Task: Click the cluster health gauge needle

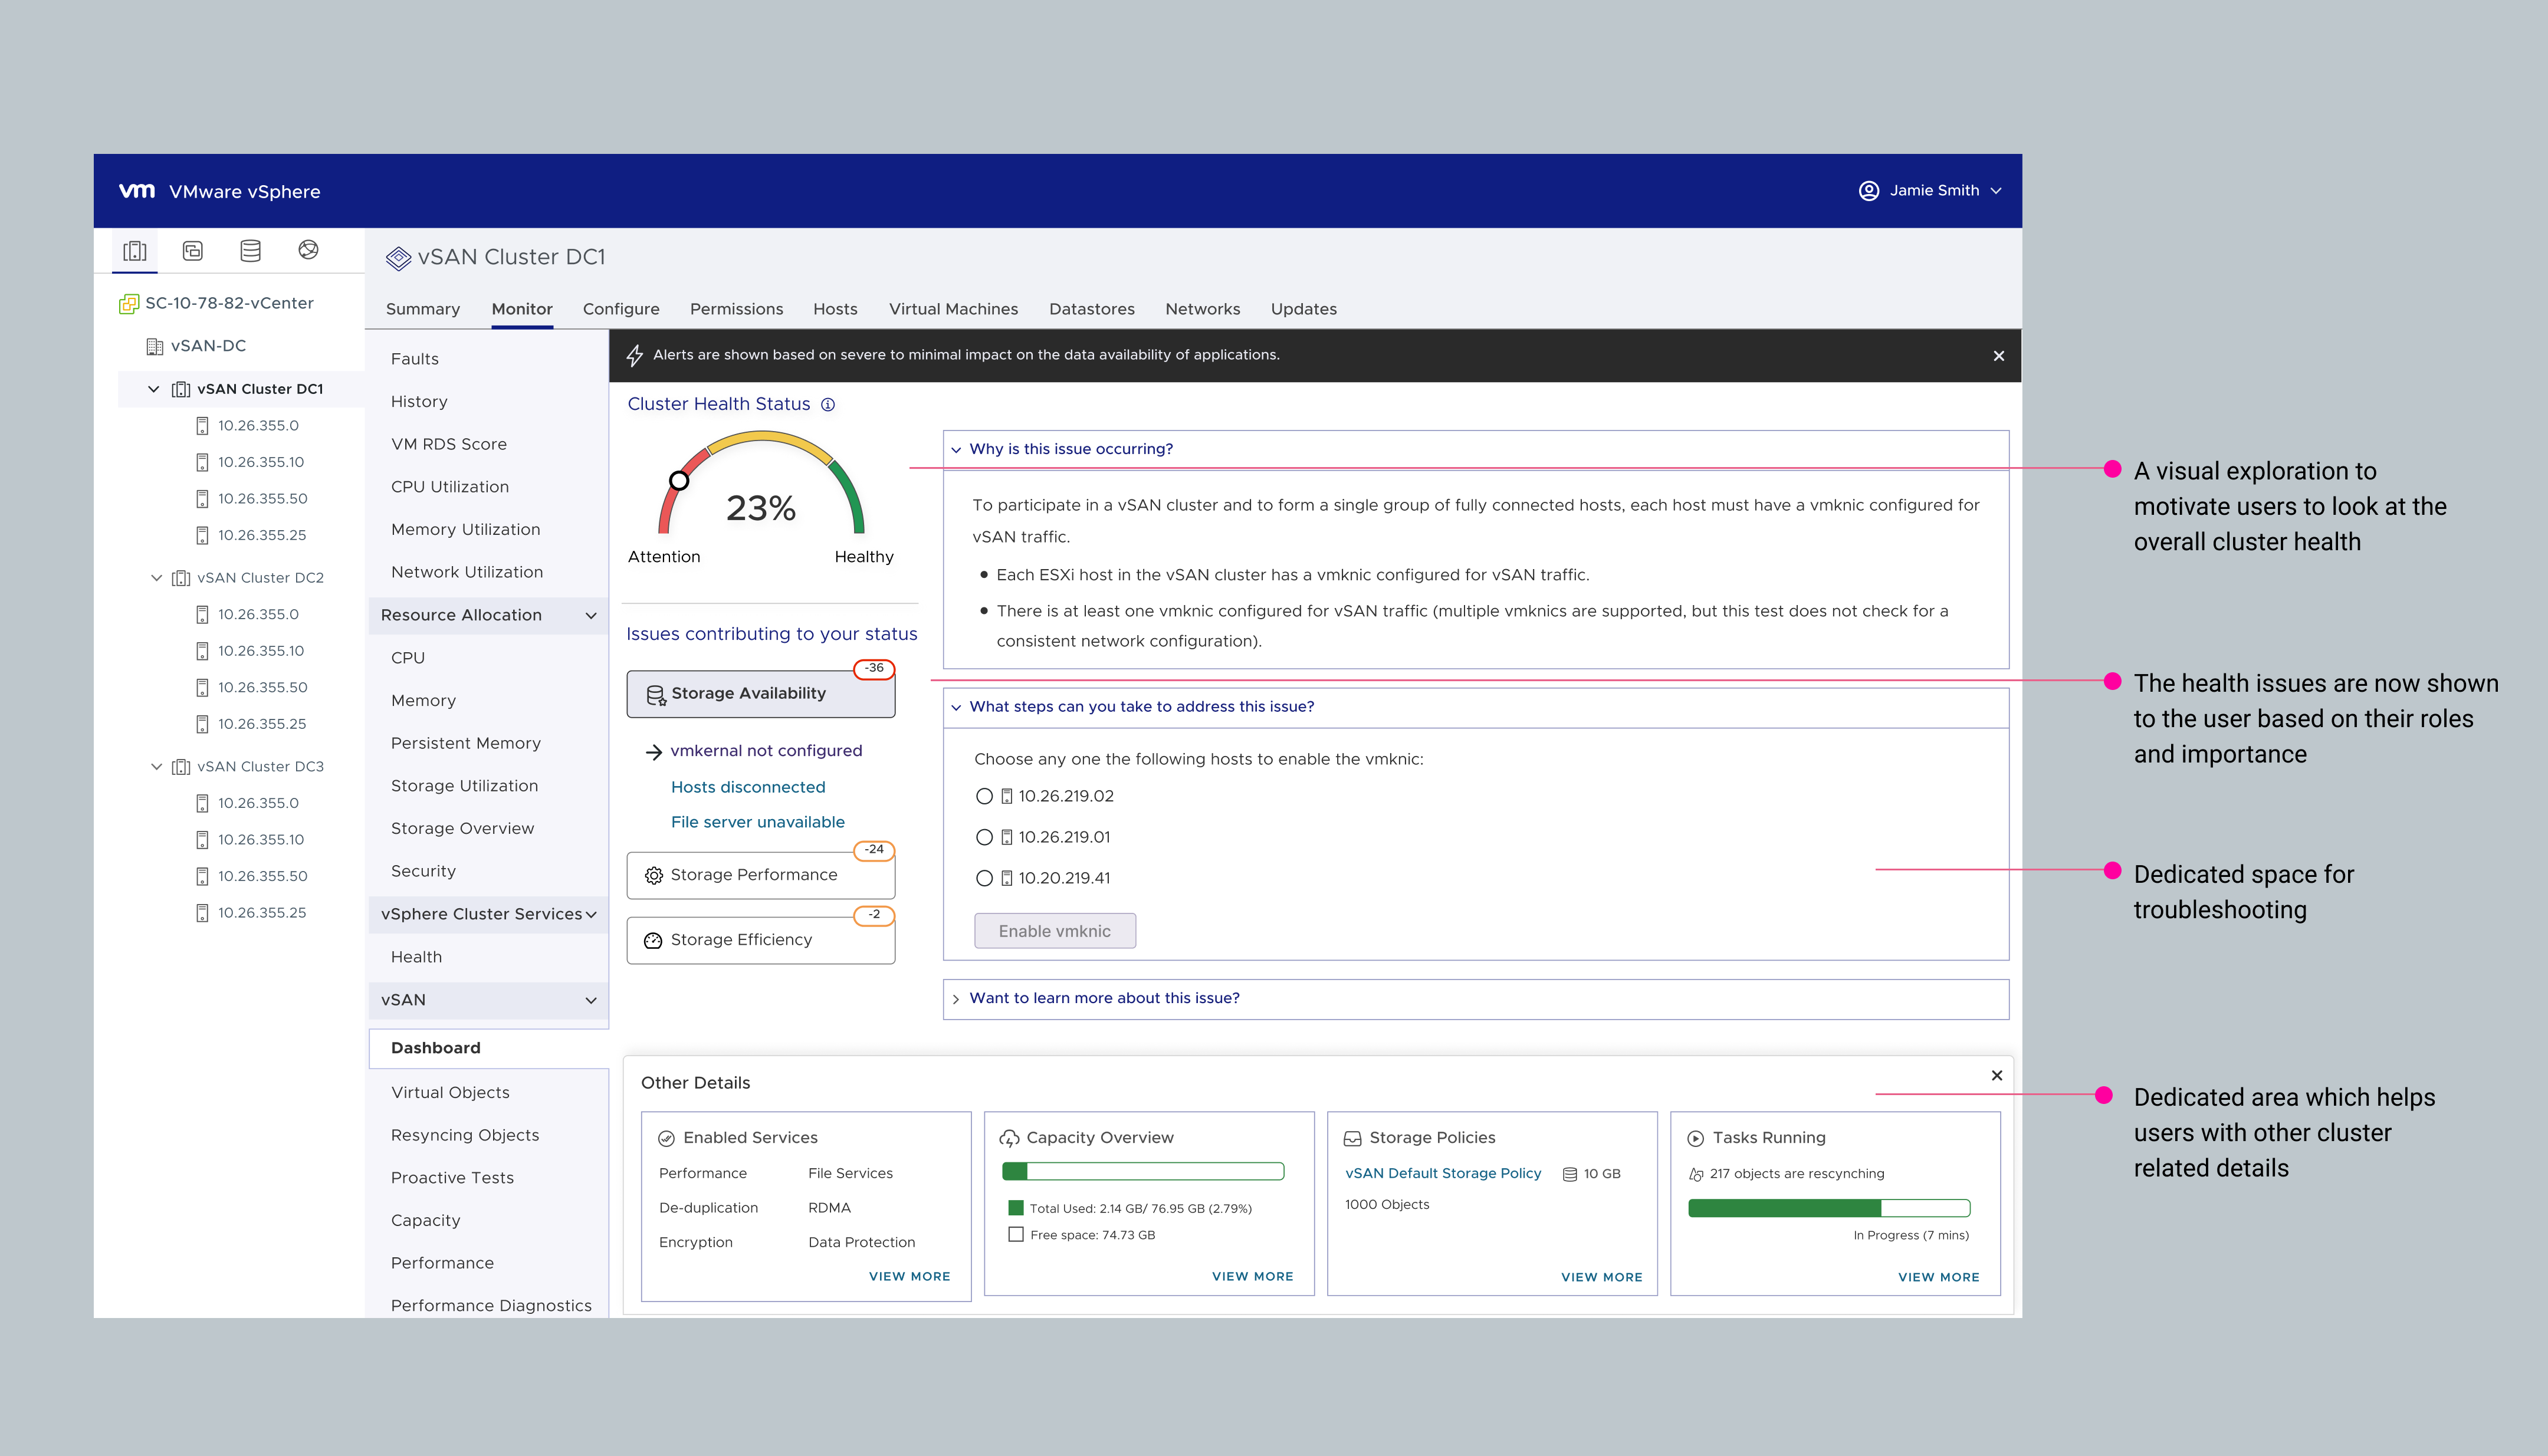Action: click(x=679, y=481)
